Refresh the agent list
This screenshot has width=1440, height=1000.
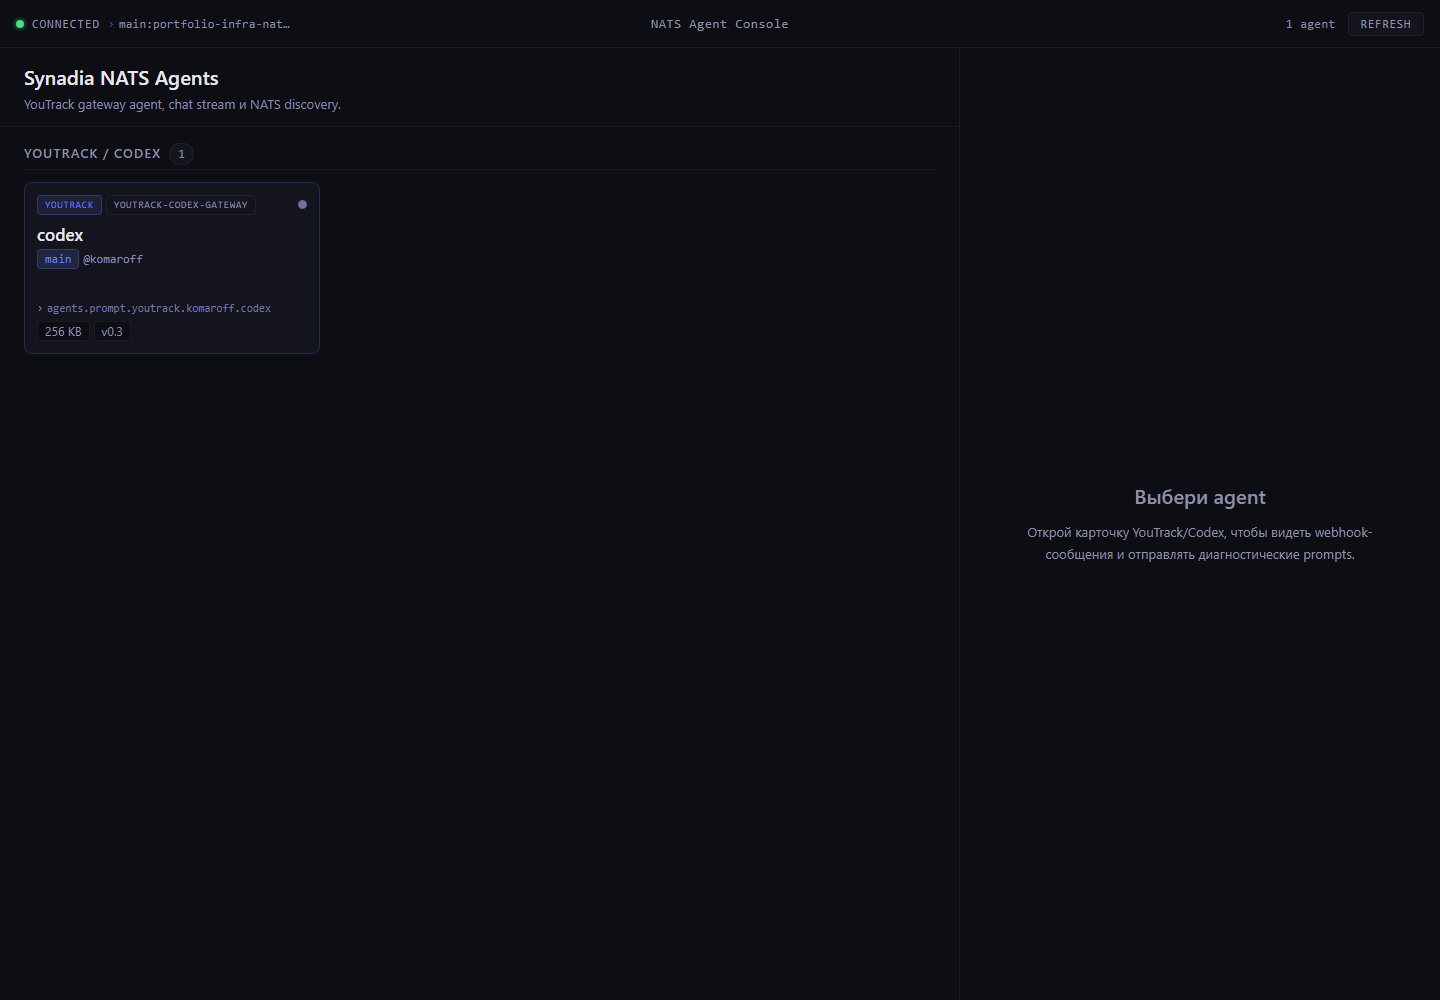[x=1385, y=24]
